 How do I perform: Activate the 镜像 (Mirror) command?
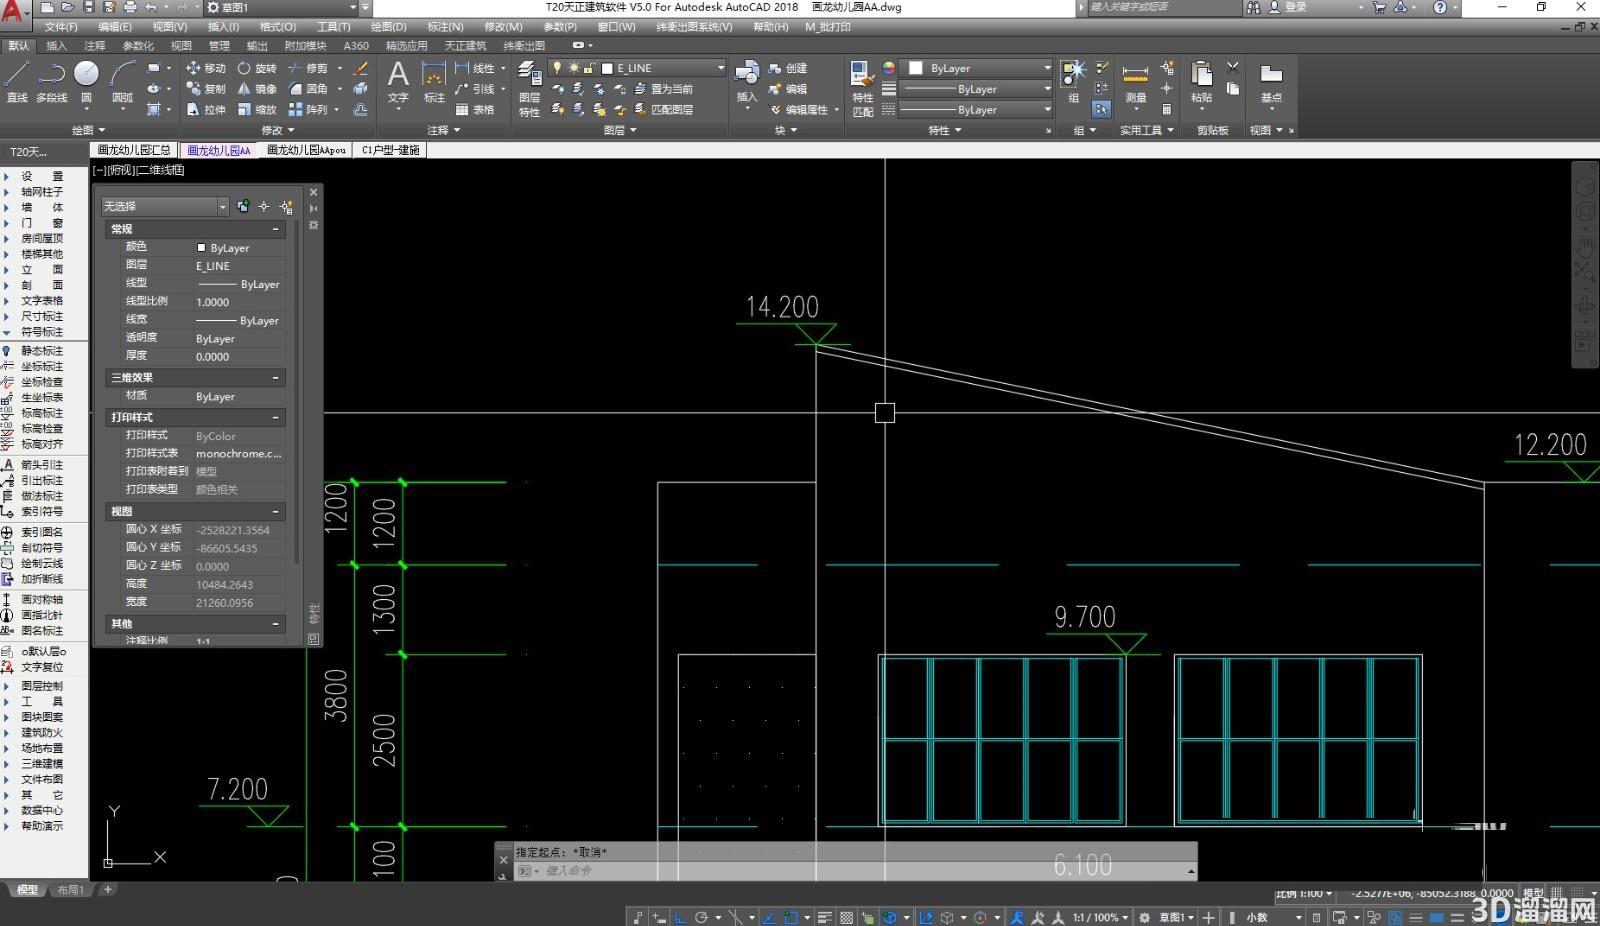coord(257,89)
